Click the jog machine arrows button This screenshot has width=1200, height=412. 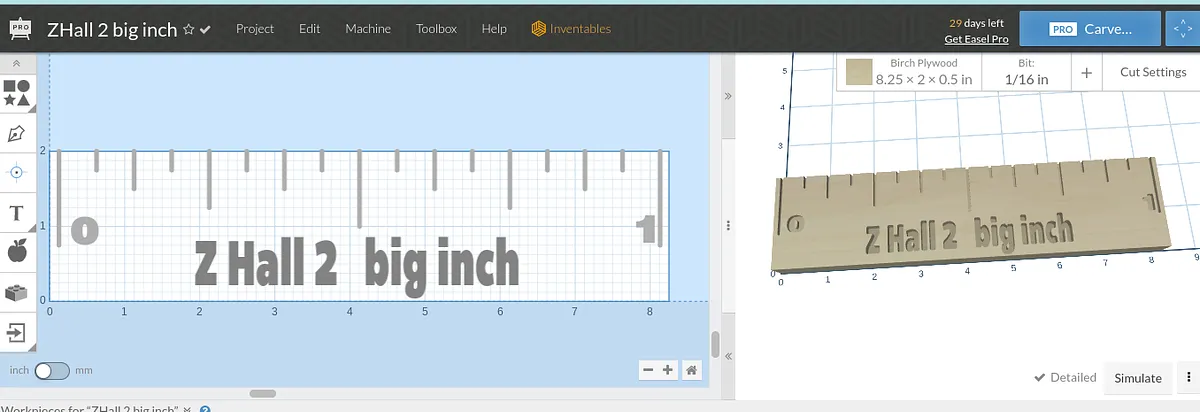(1183, 30)
